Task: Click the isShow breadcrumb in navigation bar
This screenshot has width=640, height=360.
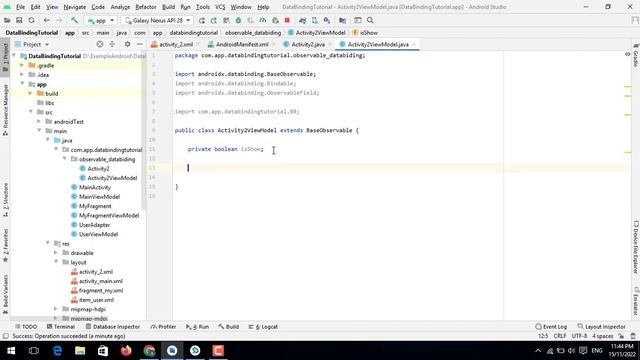Action: [365, 33]
